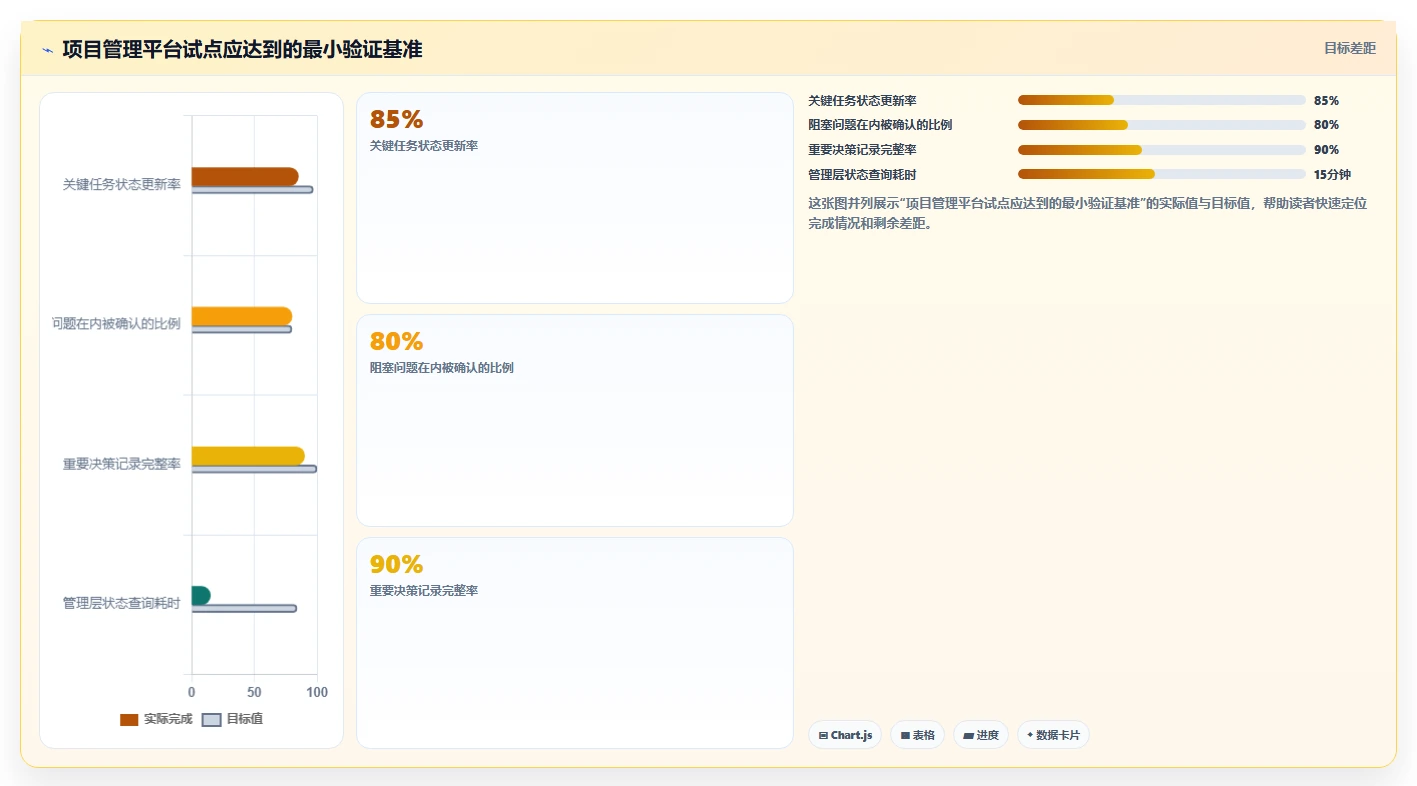Click the yellow actual bar for 重要决策记录完整率

point(248,456)
